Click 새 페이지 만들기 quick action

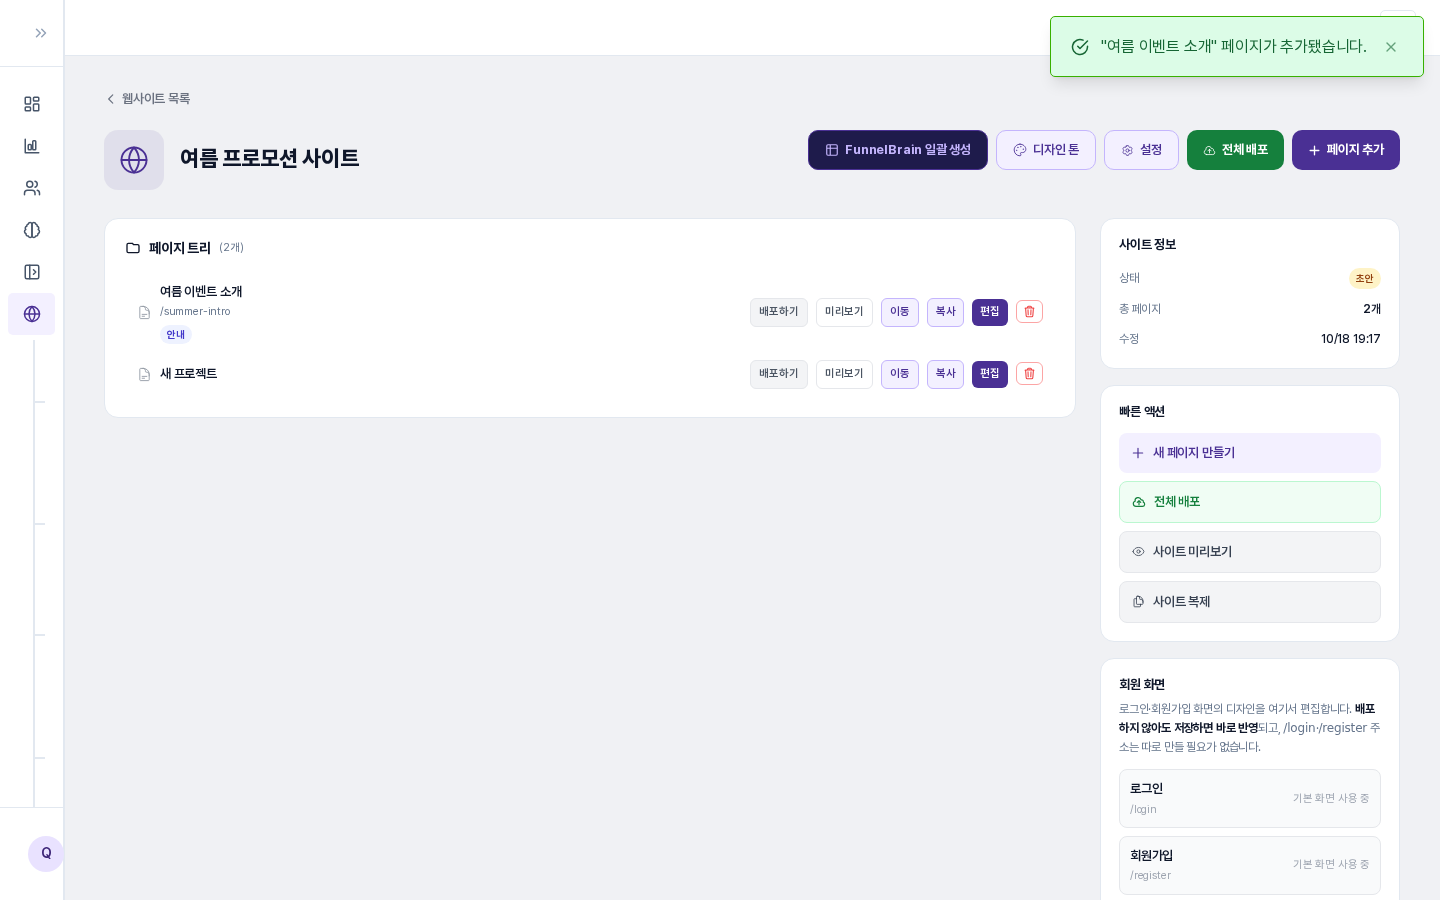tap(1250, 453)
